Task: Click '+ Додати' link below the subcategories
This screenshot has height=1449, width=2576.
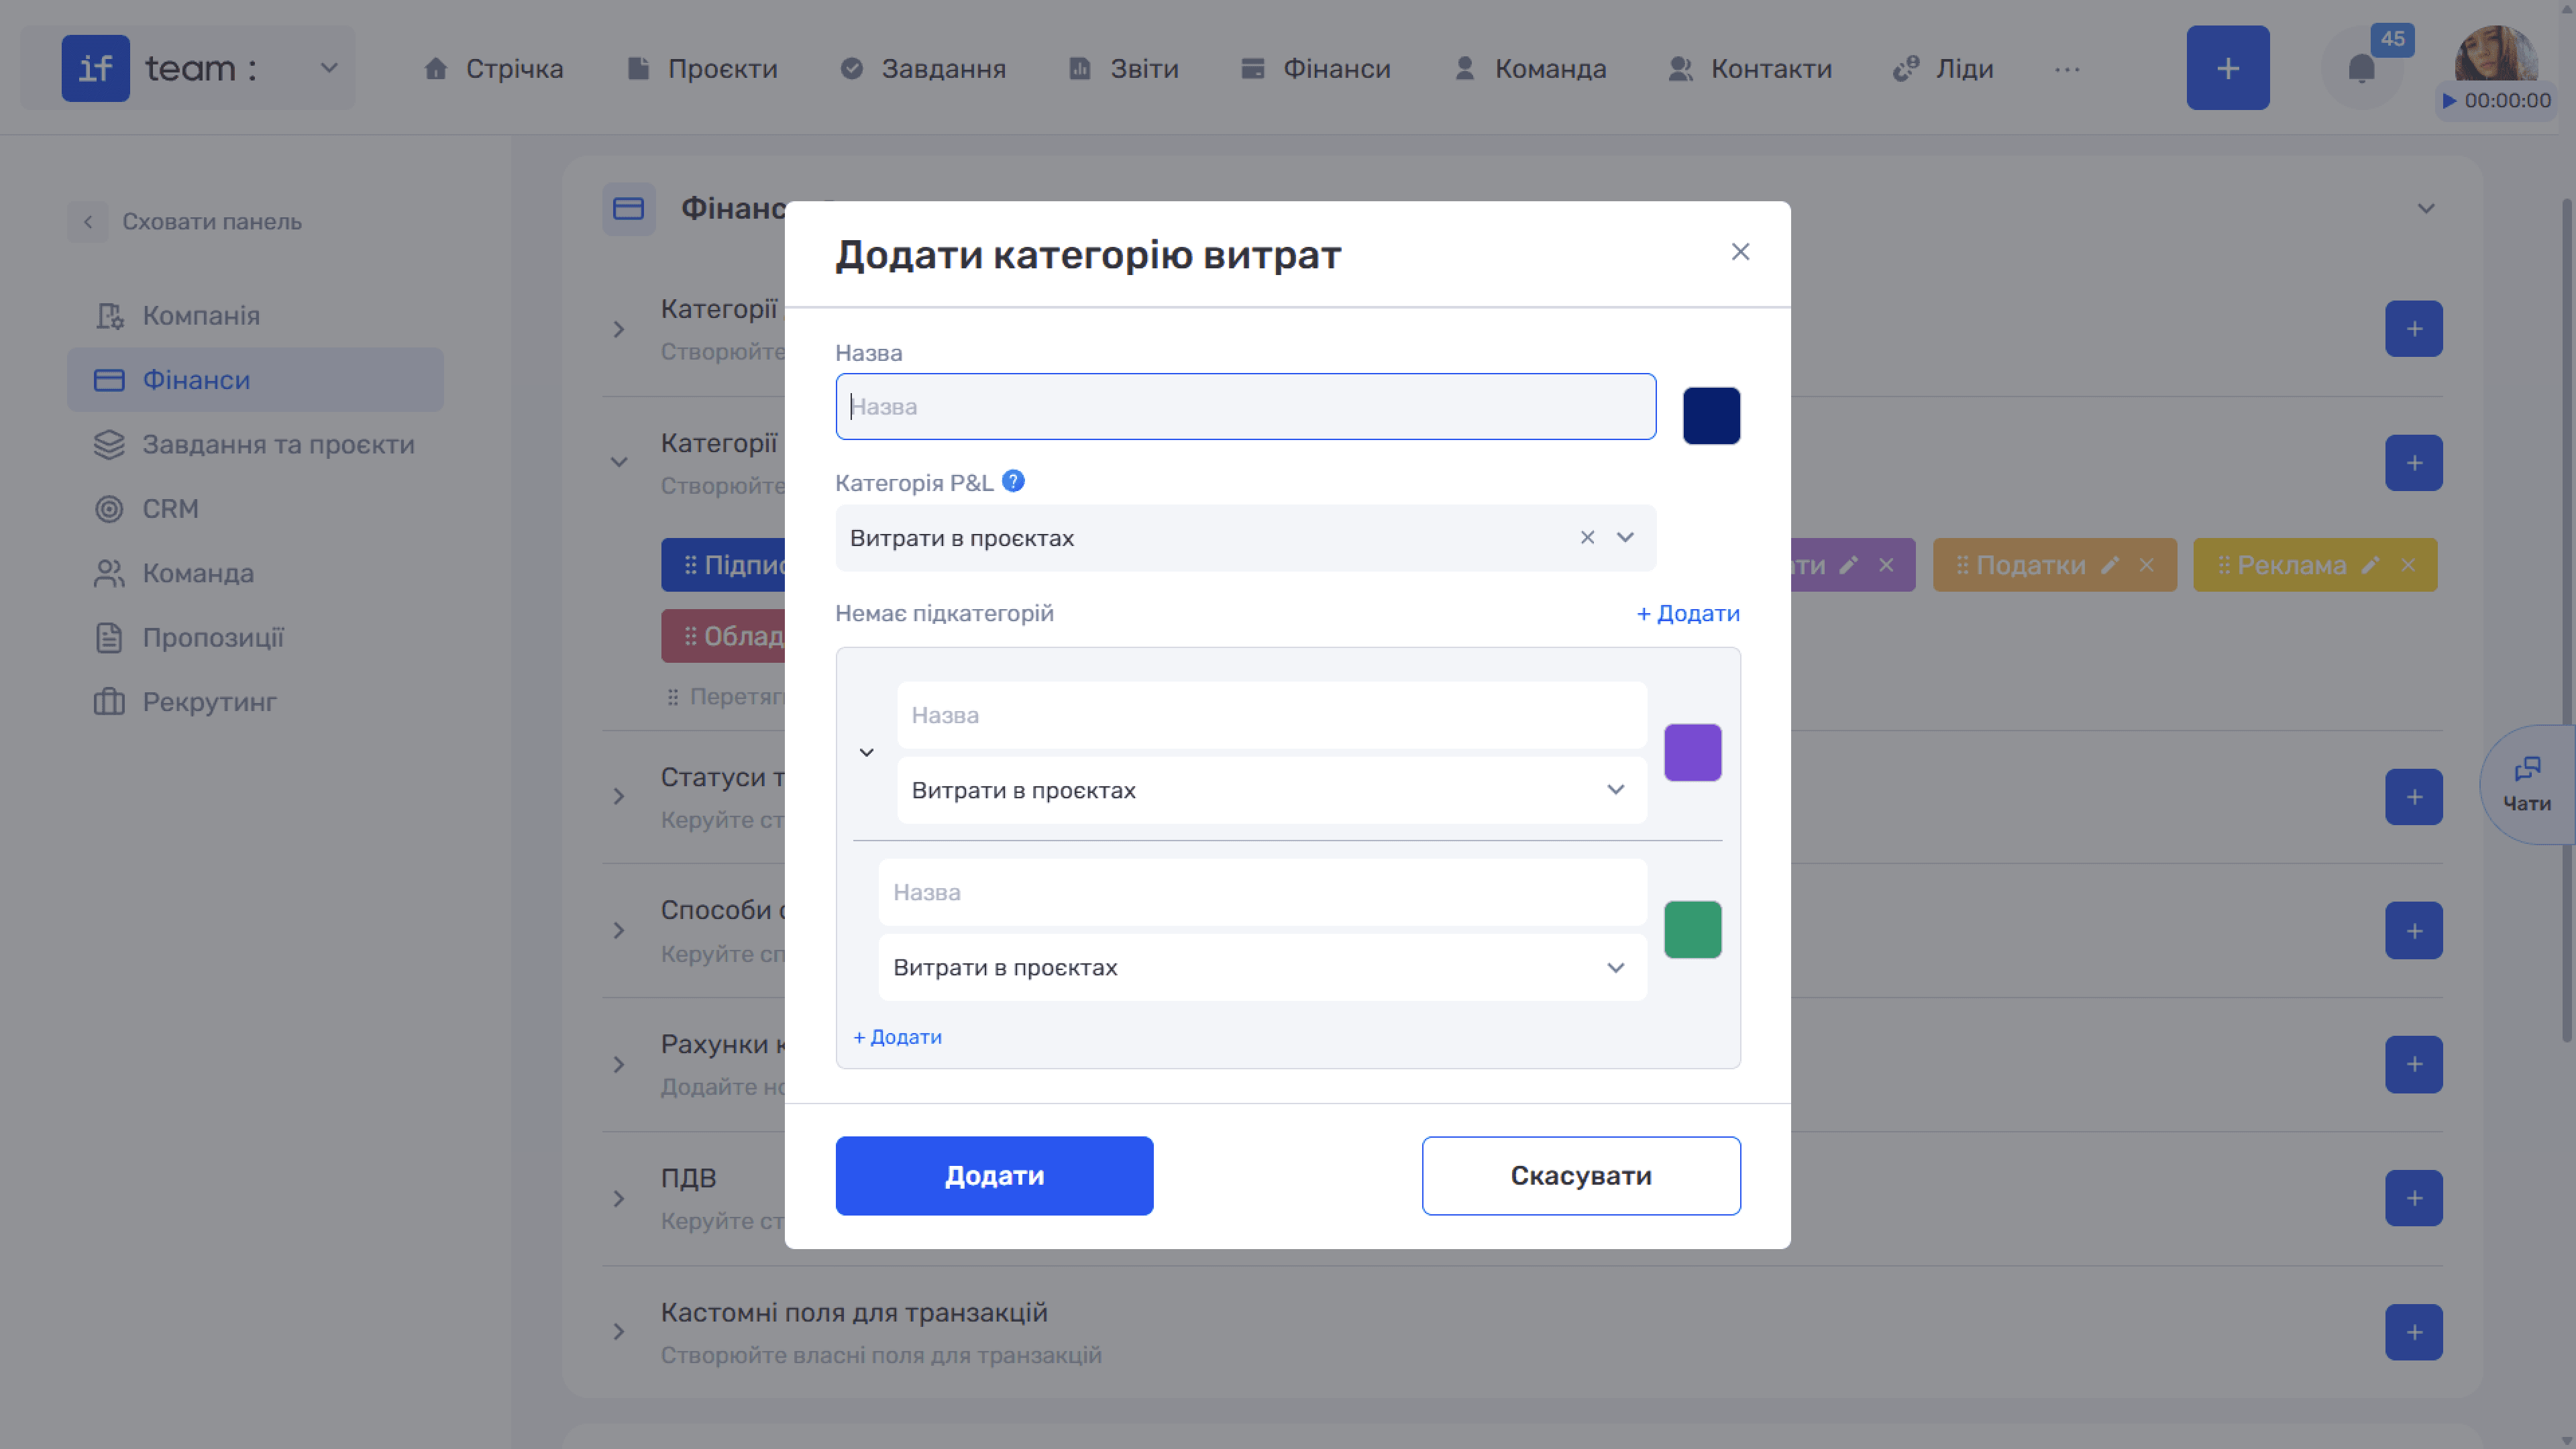Action: (897, 1037)
